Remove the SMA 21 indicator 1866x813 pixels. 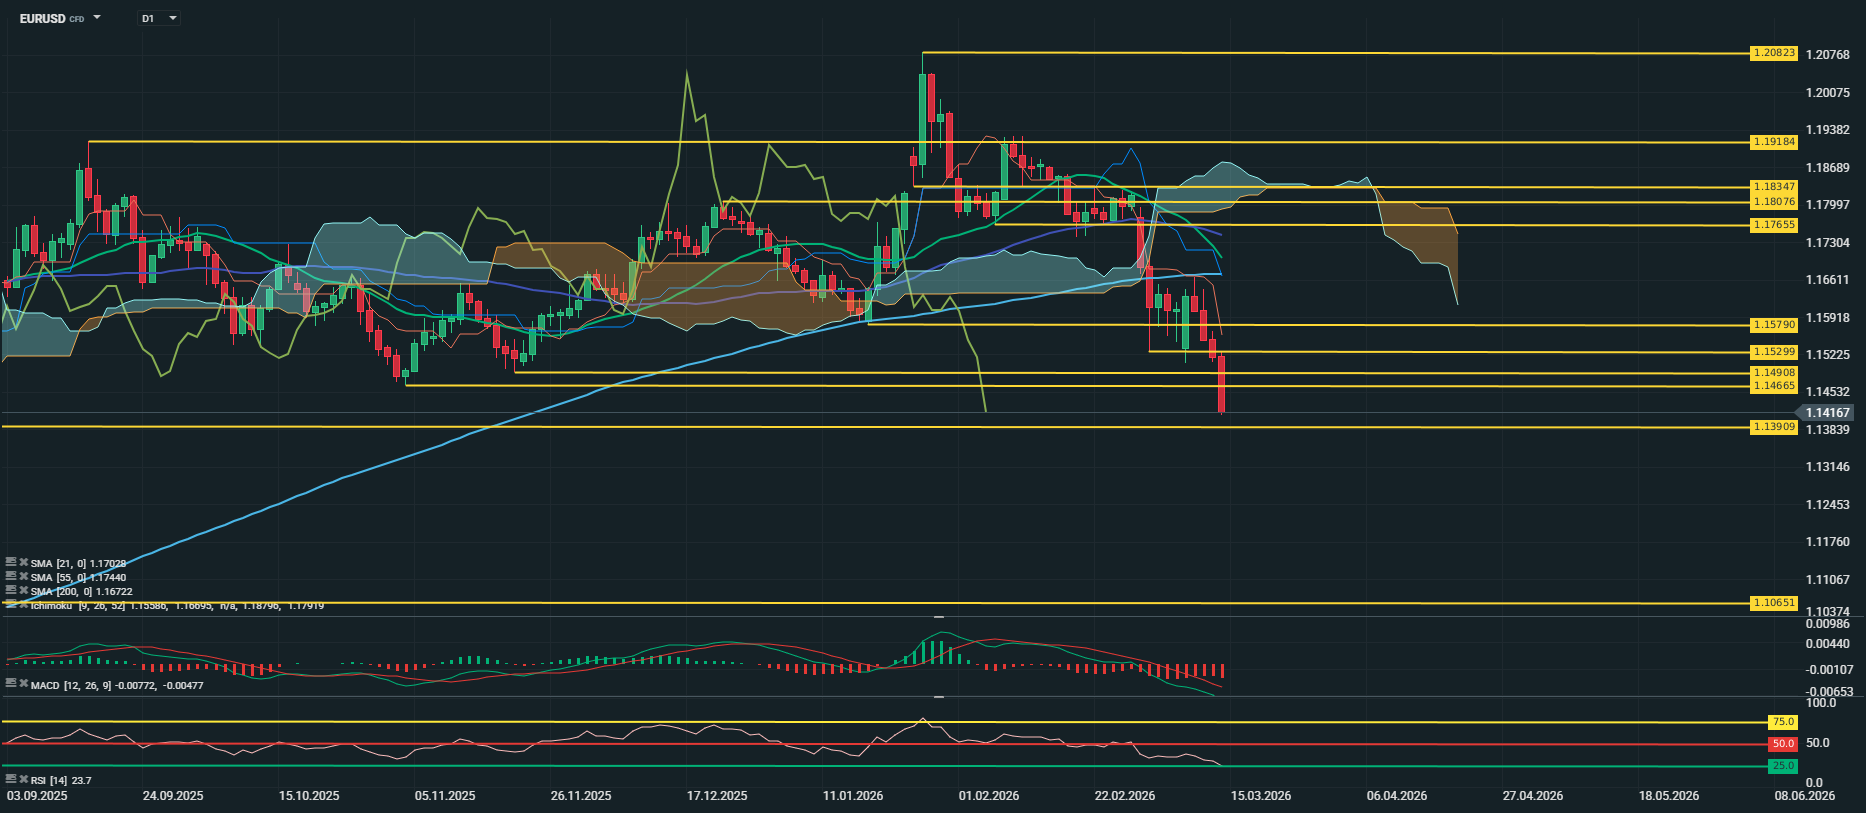23,563
